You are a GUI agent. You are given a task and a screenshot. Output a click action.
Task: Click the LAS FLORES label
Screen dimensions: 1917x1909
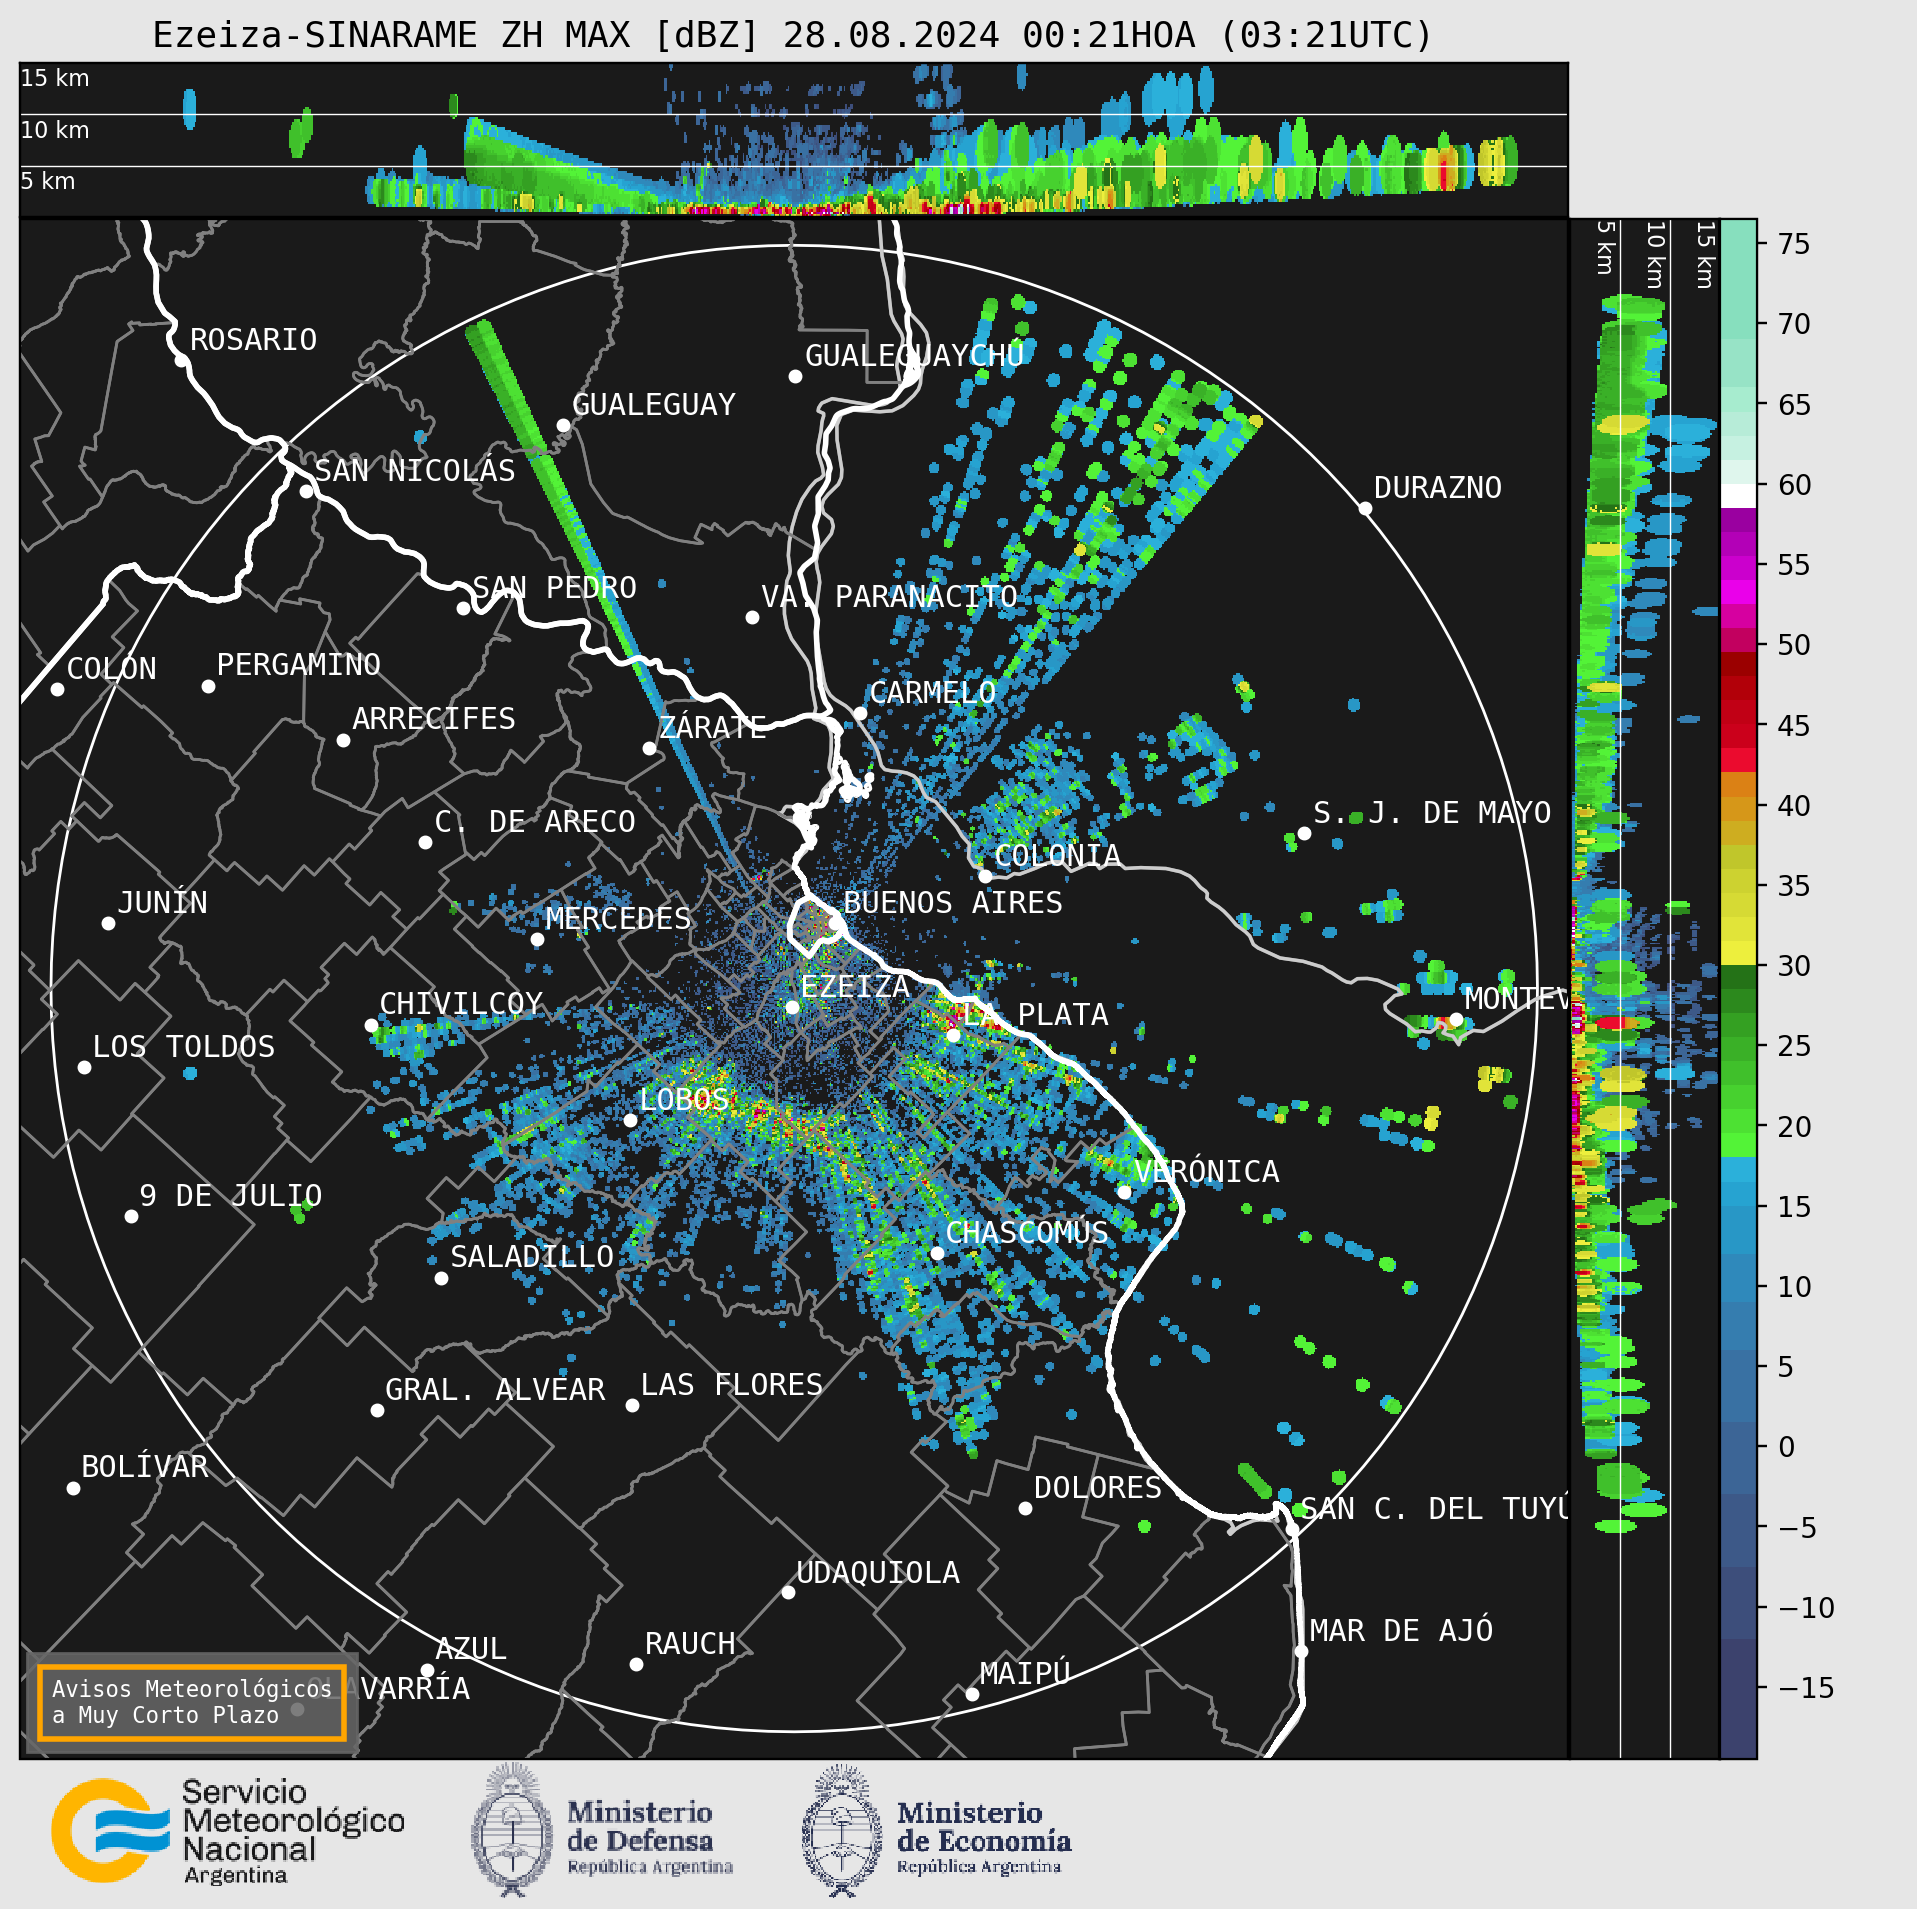pos(731,1385)
